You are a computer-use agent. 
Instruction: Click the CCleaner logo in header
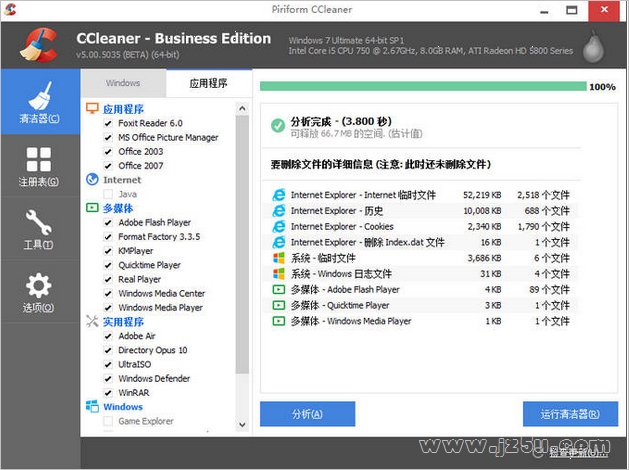pyautogui.click(x=39, y=45)
